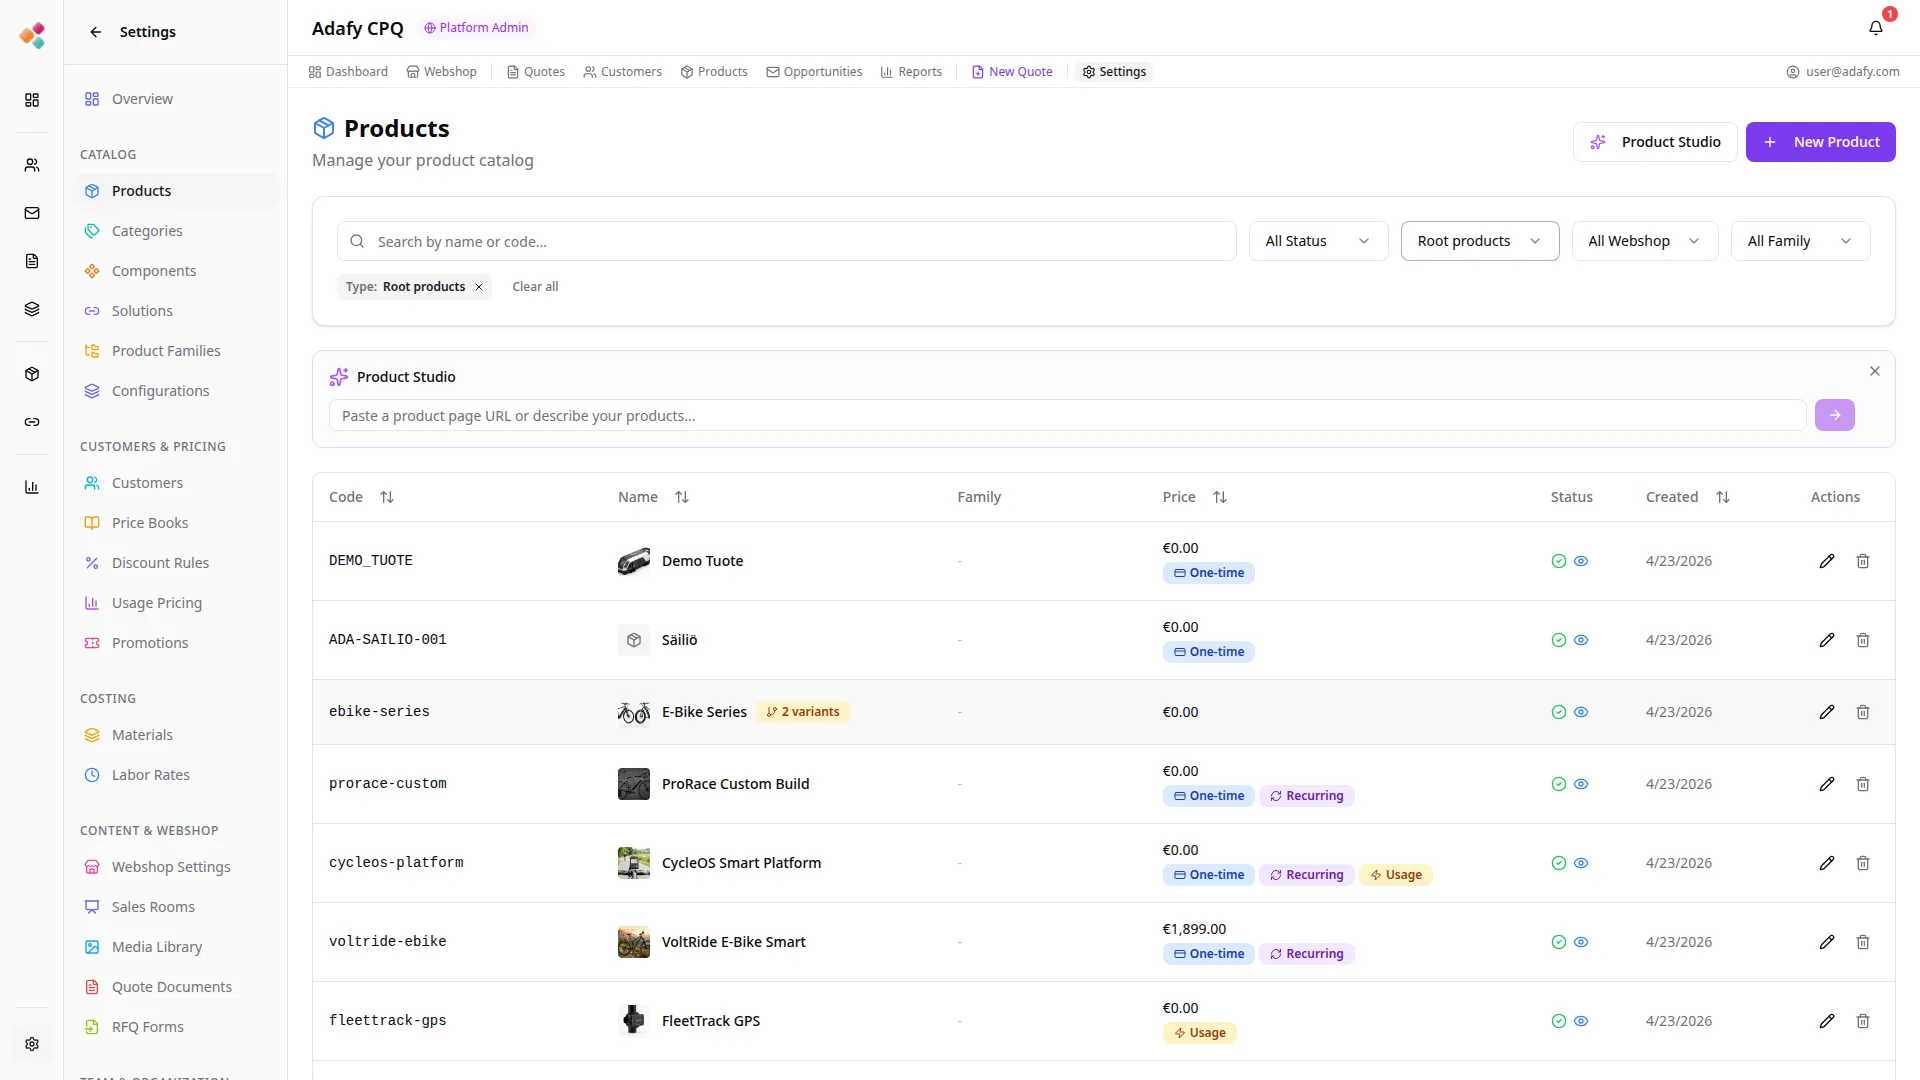This screenshot has width=1920, height=1080.
Task: Toggle visibility eye for ProRace Custom Build
Action: click(1581, 784)
